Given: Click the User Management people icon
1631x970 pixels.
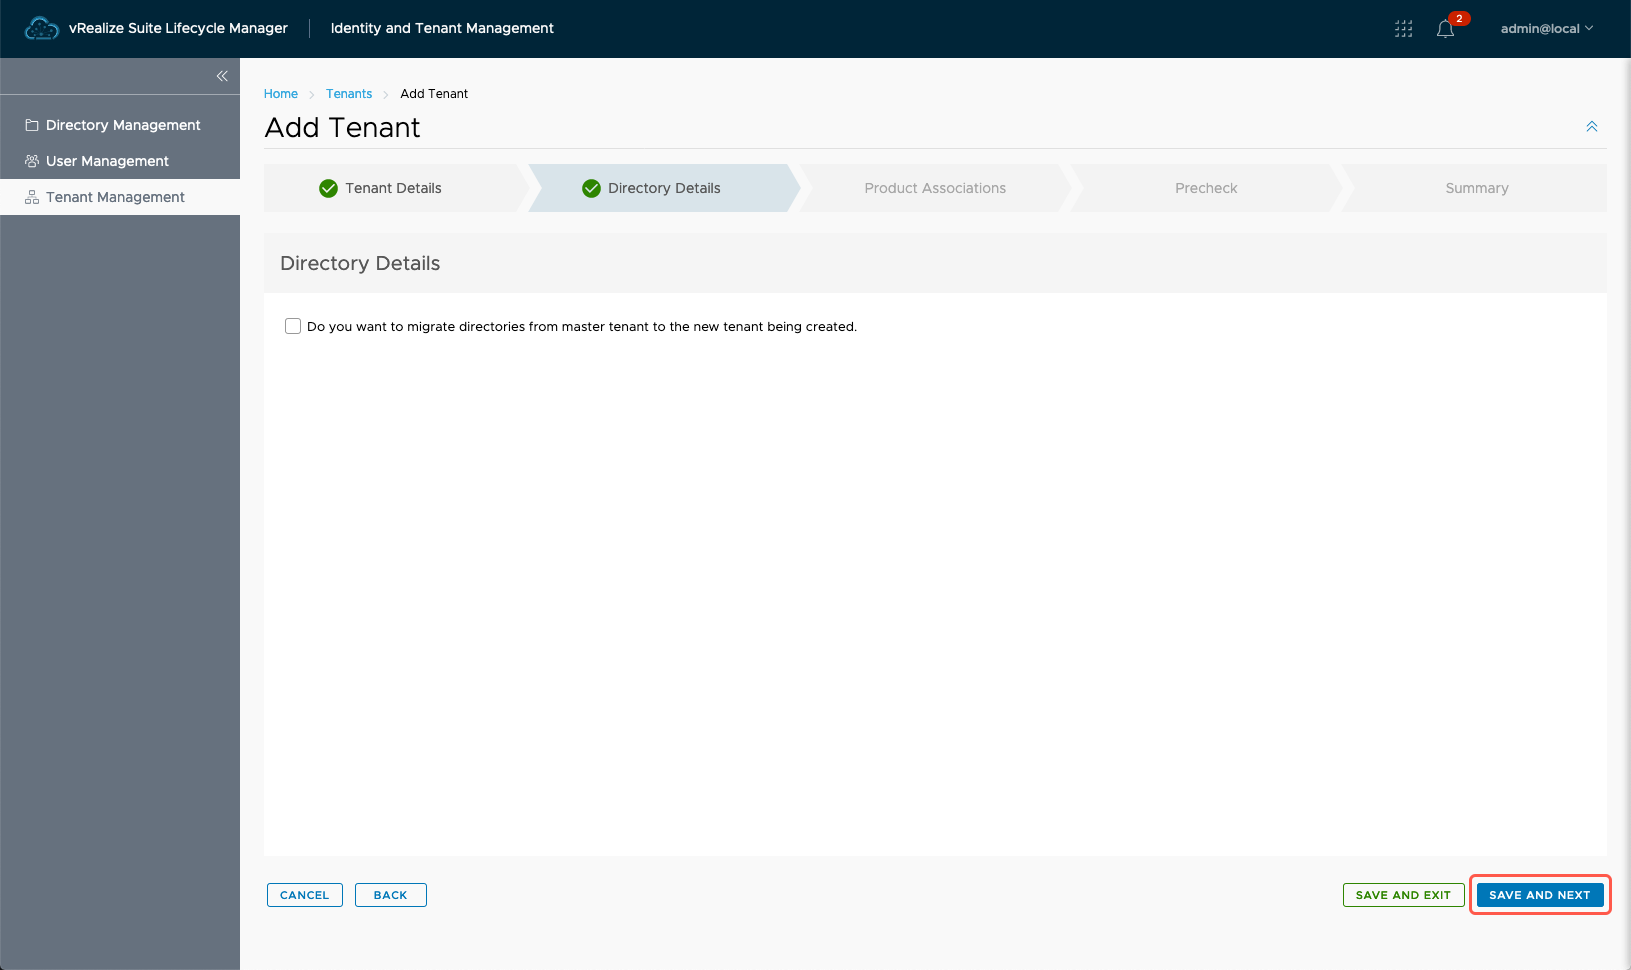Looking at the screenshot, I should (32, 161).
